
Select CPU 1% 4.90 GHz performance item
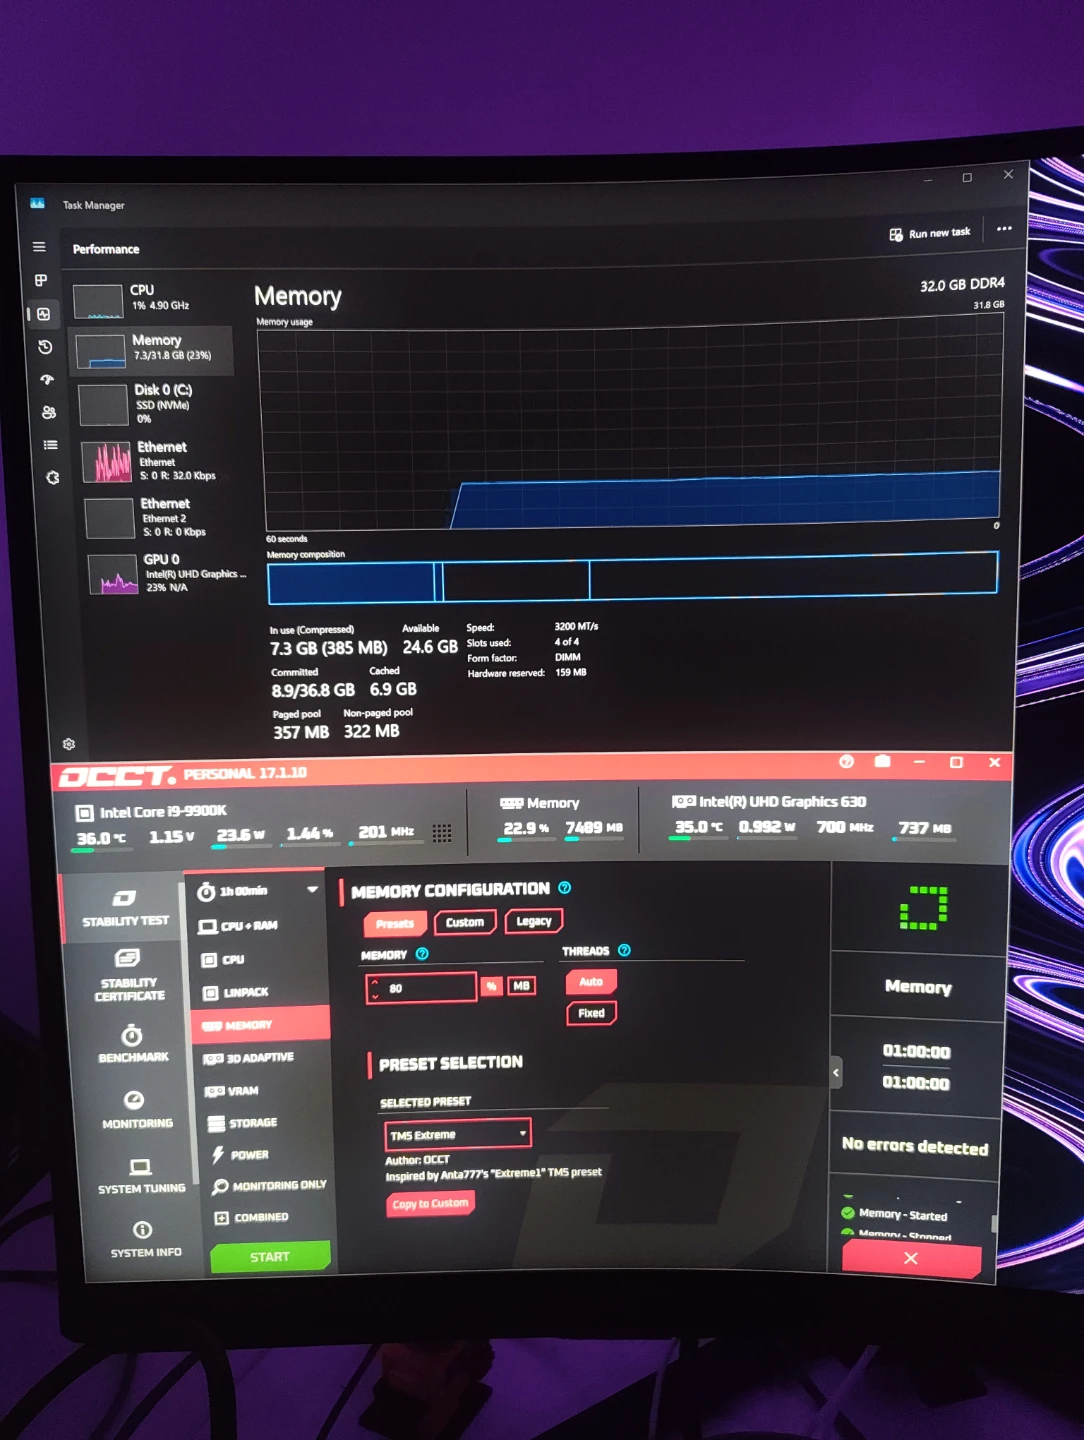click(150, 299)
